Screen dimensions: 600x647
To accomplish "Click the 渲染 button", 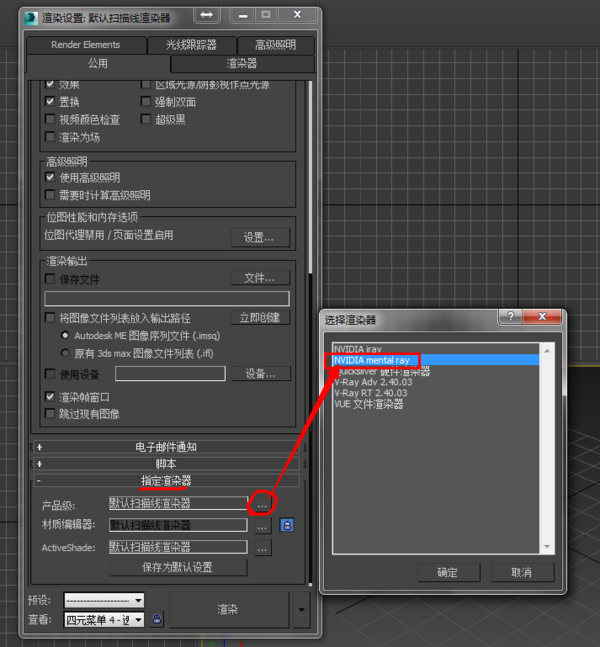I will tap(229, 609).
